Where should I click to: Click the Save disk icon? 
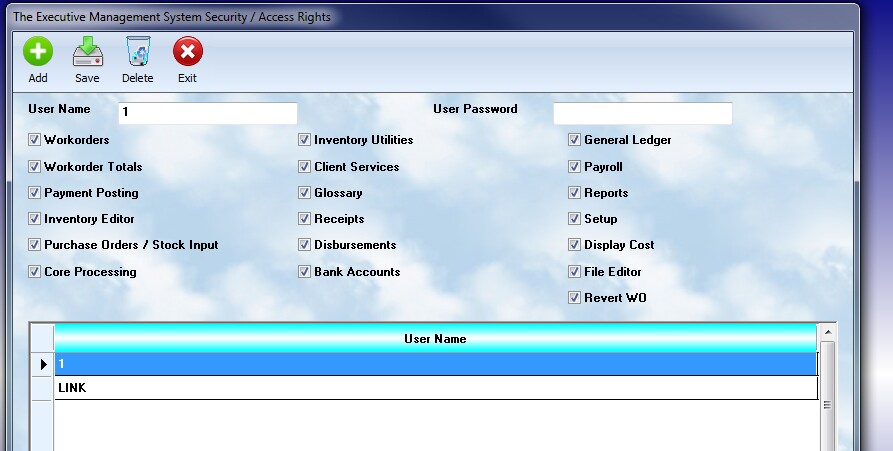point(87,52)
